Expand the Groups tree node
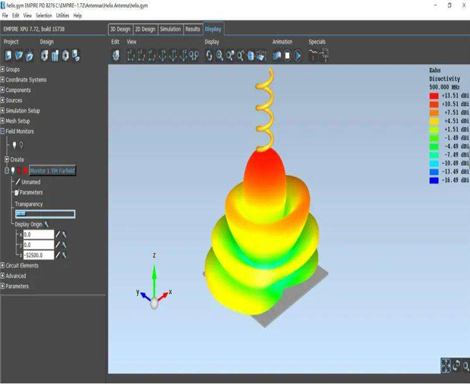470x384 pixels. [x=3, y=69]
